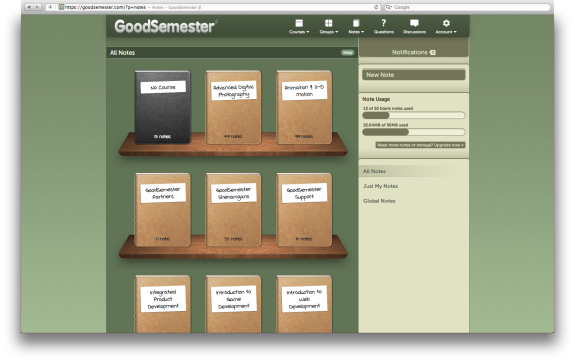Open the Discussions speech bubble icon

[414, 23]
